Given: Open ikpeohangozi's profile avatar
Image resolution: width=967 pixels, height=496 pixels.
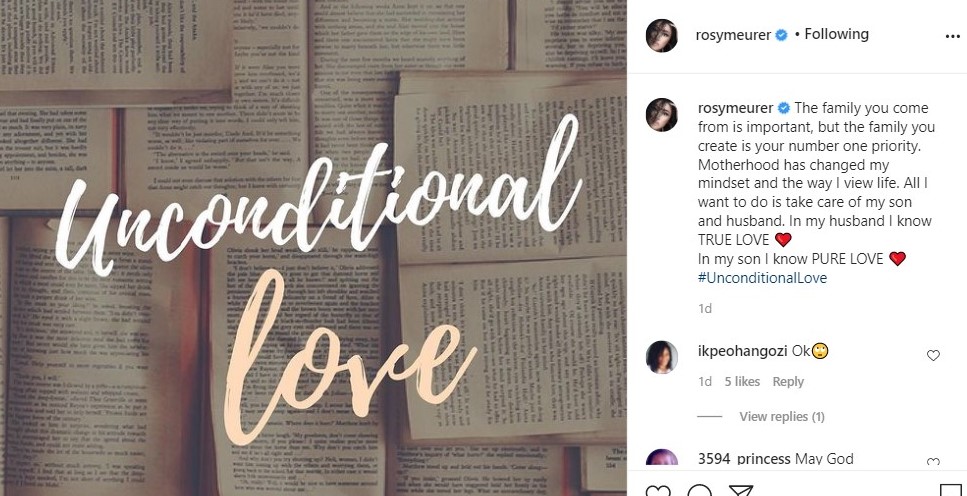Looking at the screenshot, I should click(x=662, y=357).
